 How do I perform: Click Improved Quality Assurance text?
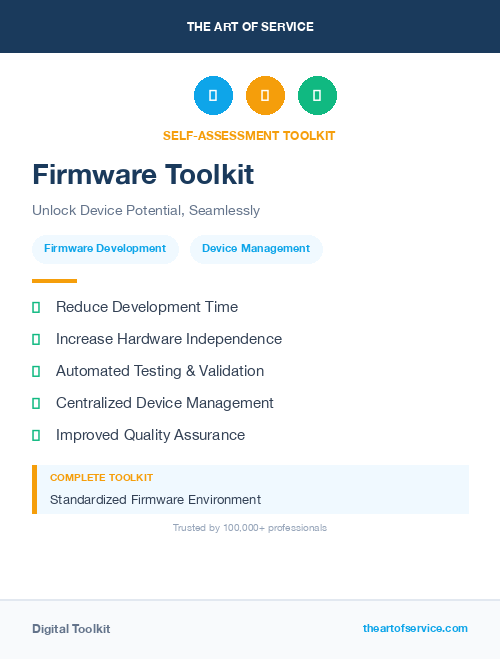point(150,435)
